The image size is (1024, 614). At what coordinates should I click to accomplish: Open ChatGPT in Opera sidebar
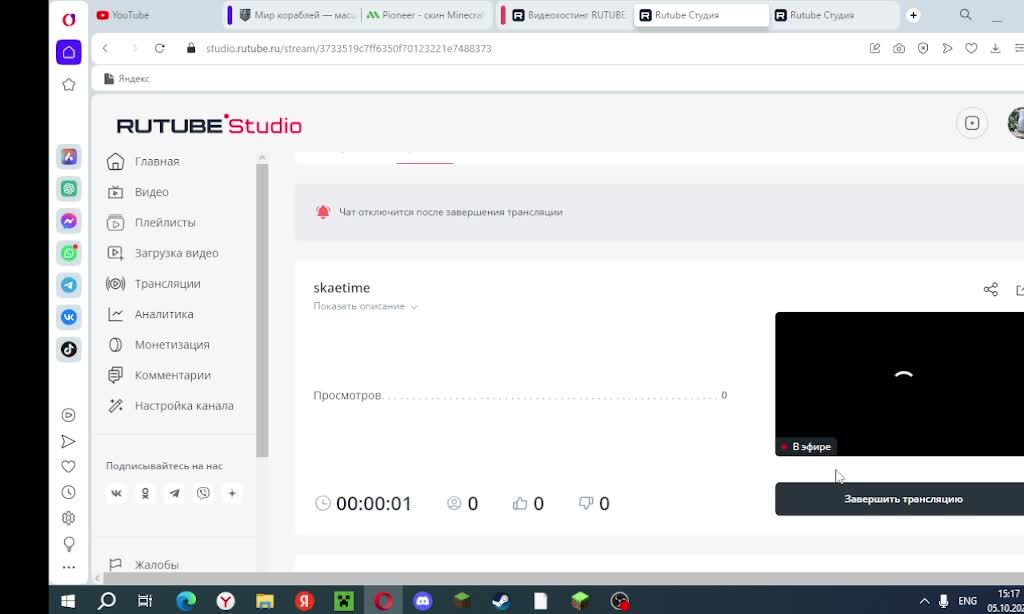[x=69, y=189]
